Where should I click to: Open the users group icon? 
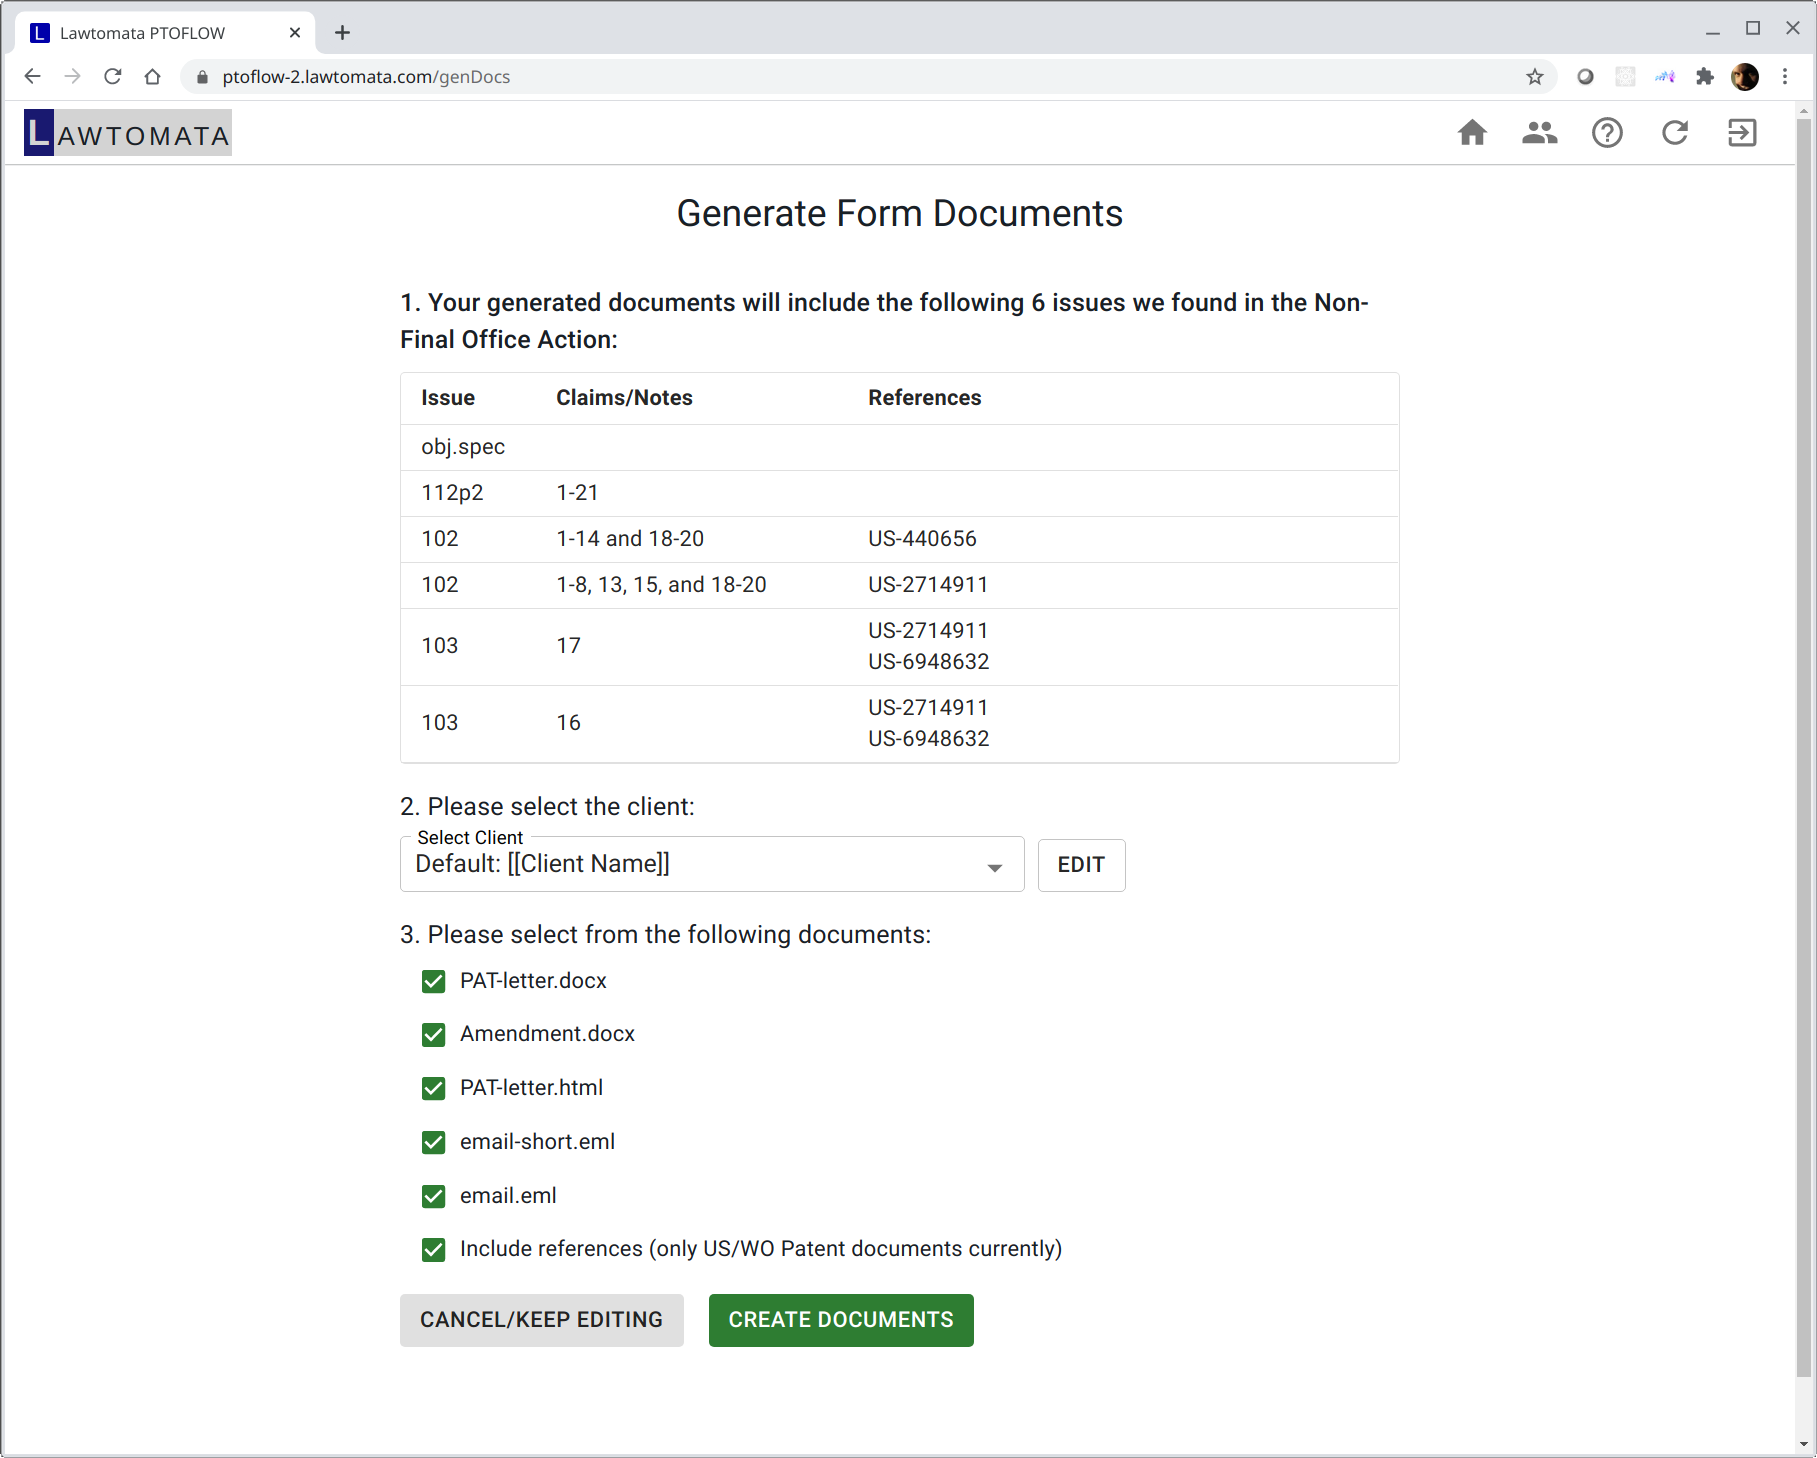coord(1540,133)
